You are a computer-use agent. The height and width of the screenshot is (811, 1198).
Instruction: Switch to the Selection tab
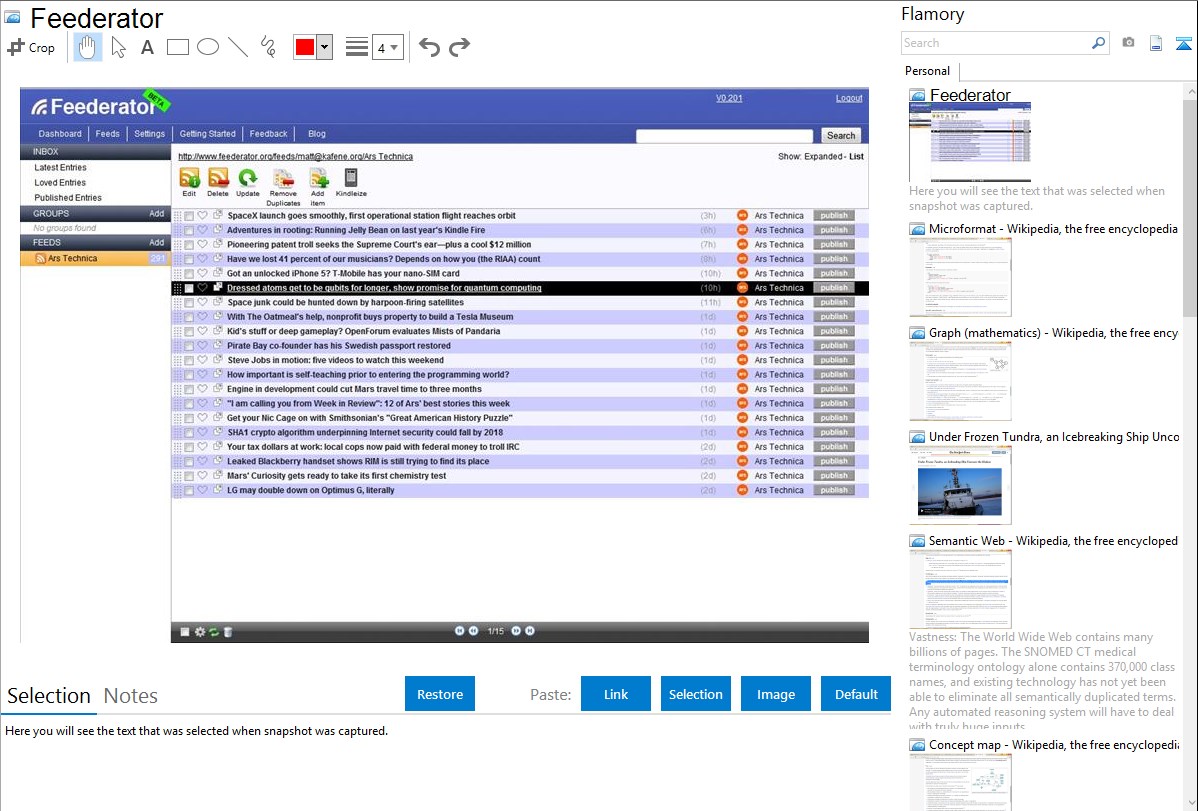49,696
